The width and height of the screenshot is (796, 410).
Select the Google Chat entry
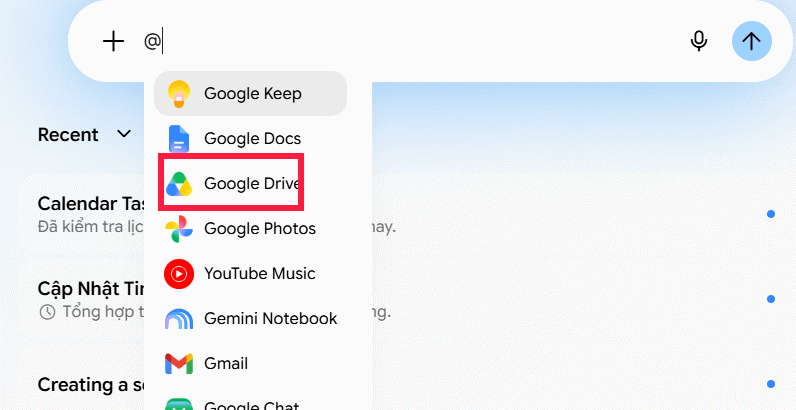pos(250,402)
